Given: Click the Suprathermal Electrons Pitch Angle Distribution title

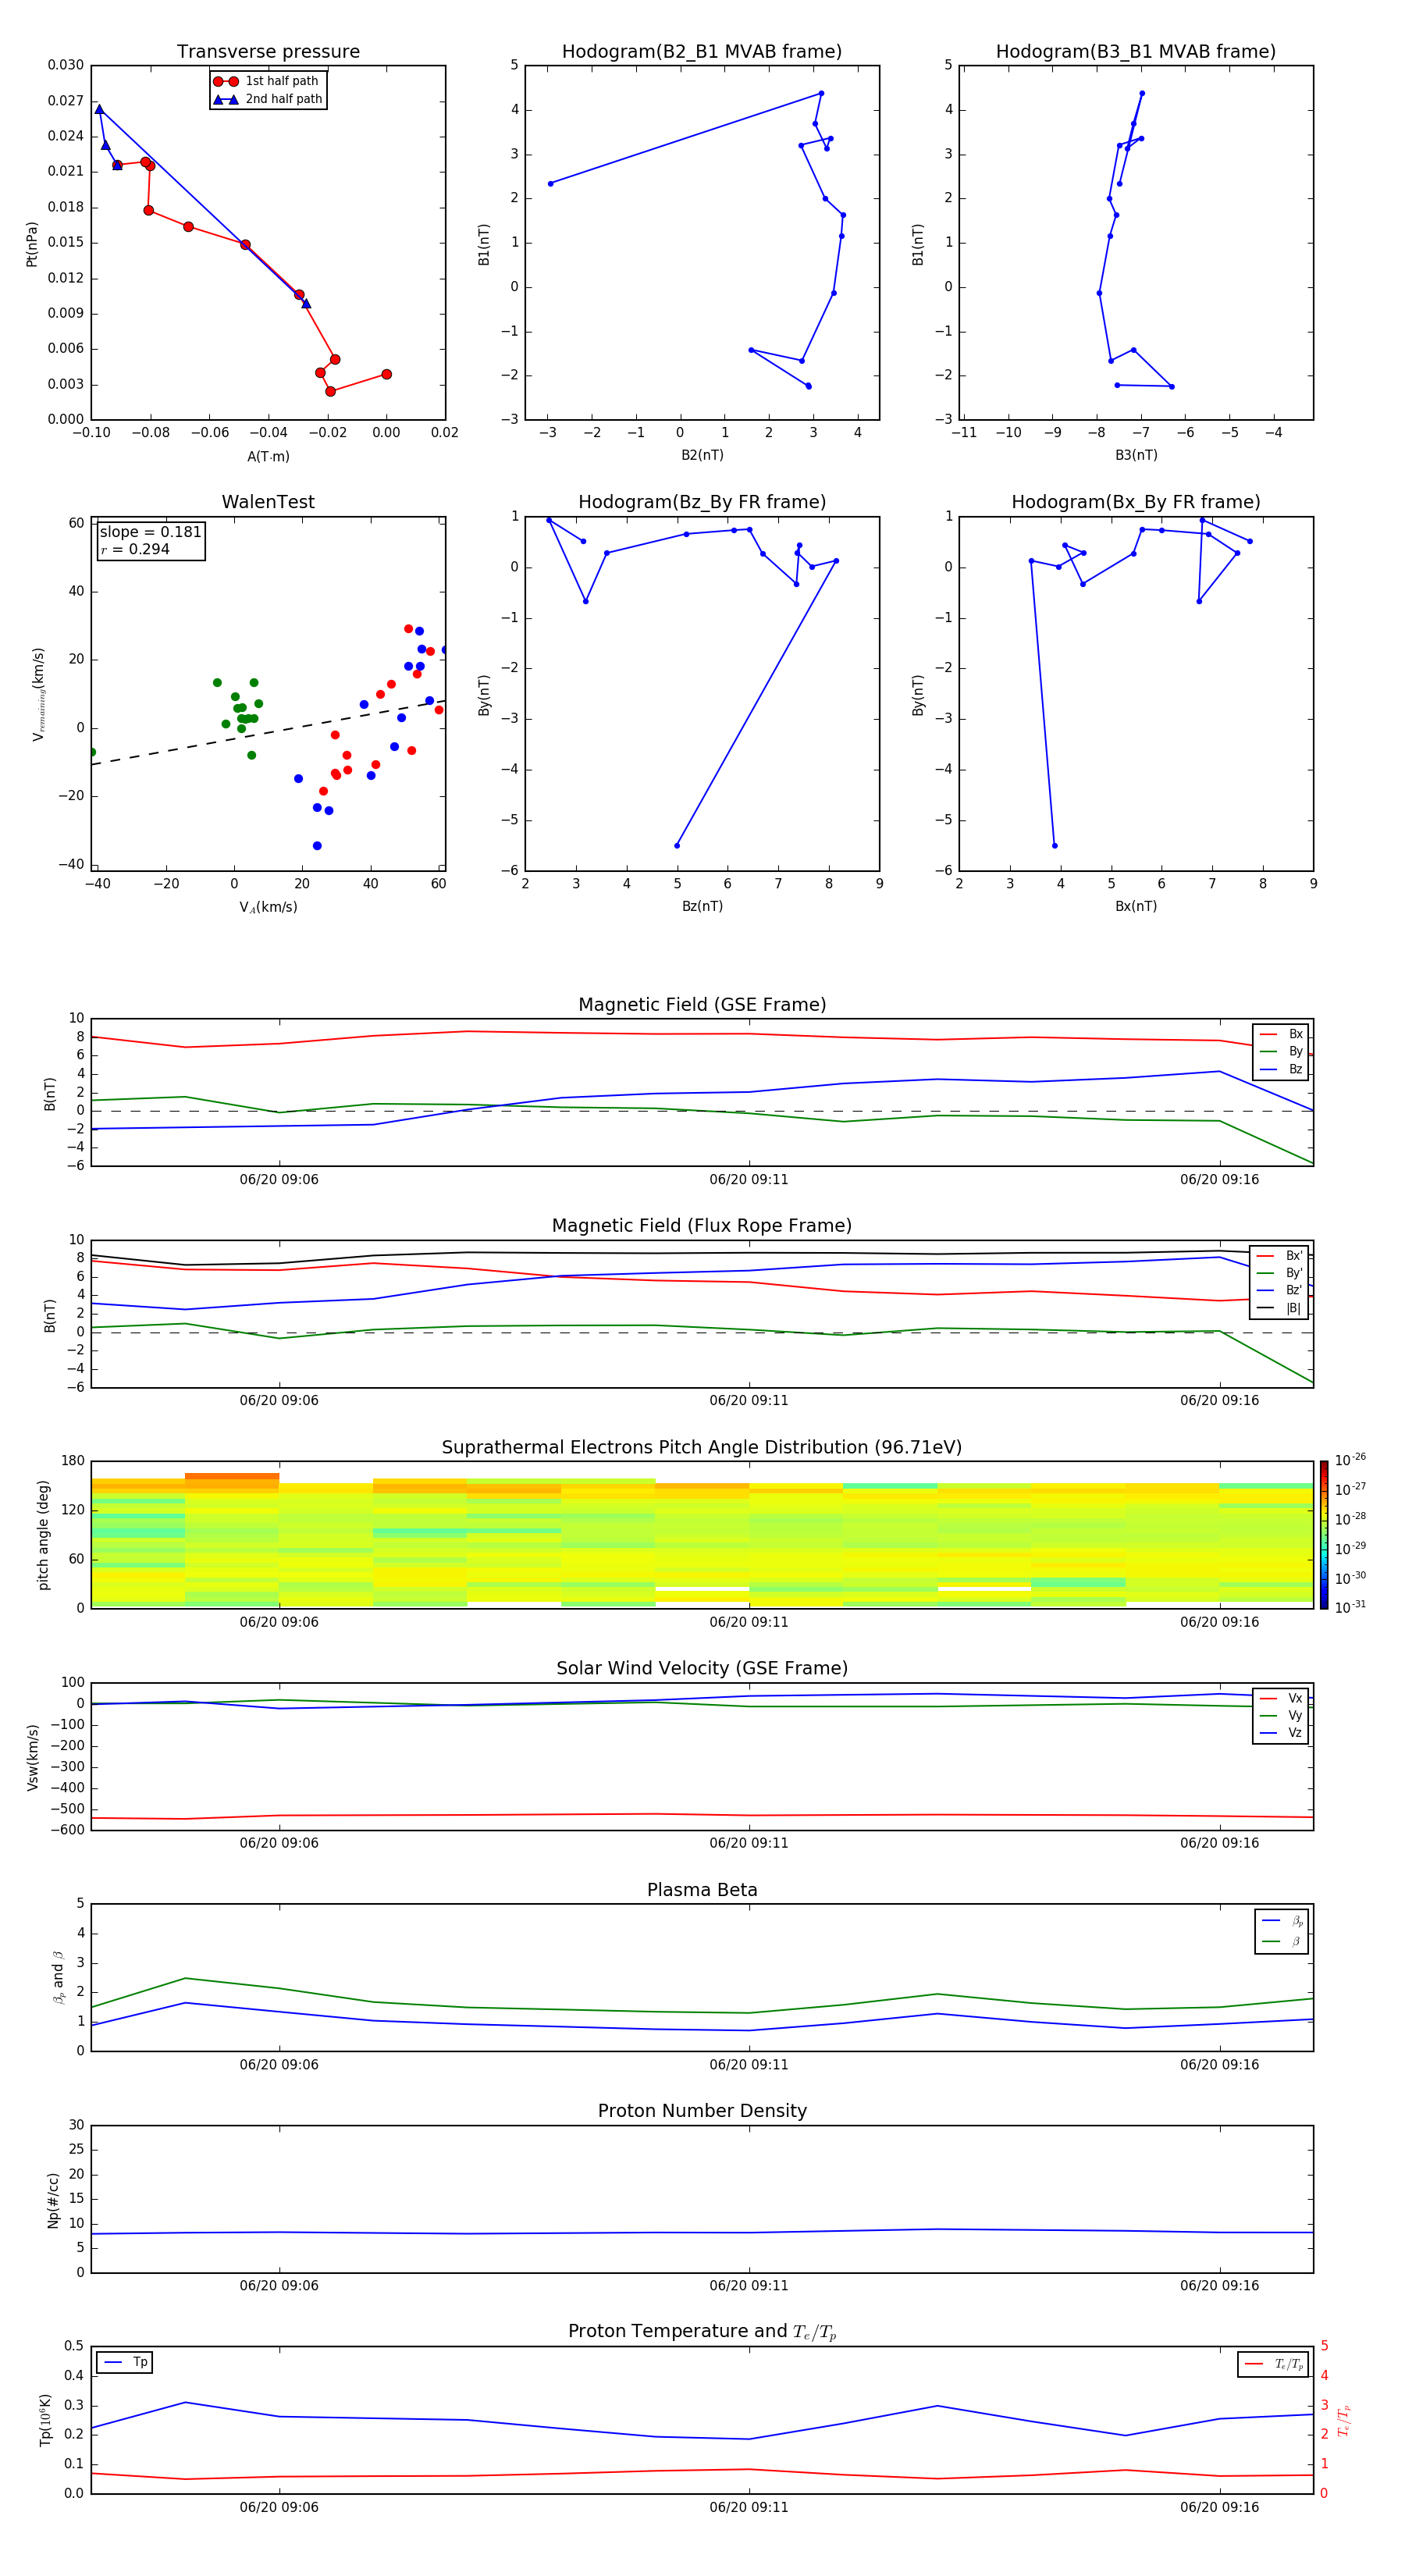Looking at the screenshot, I should 702,1448.
